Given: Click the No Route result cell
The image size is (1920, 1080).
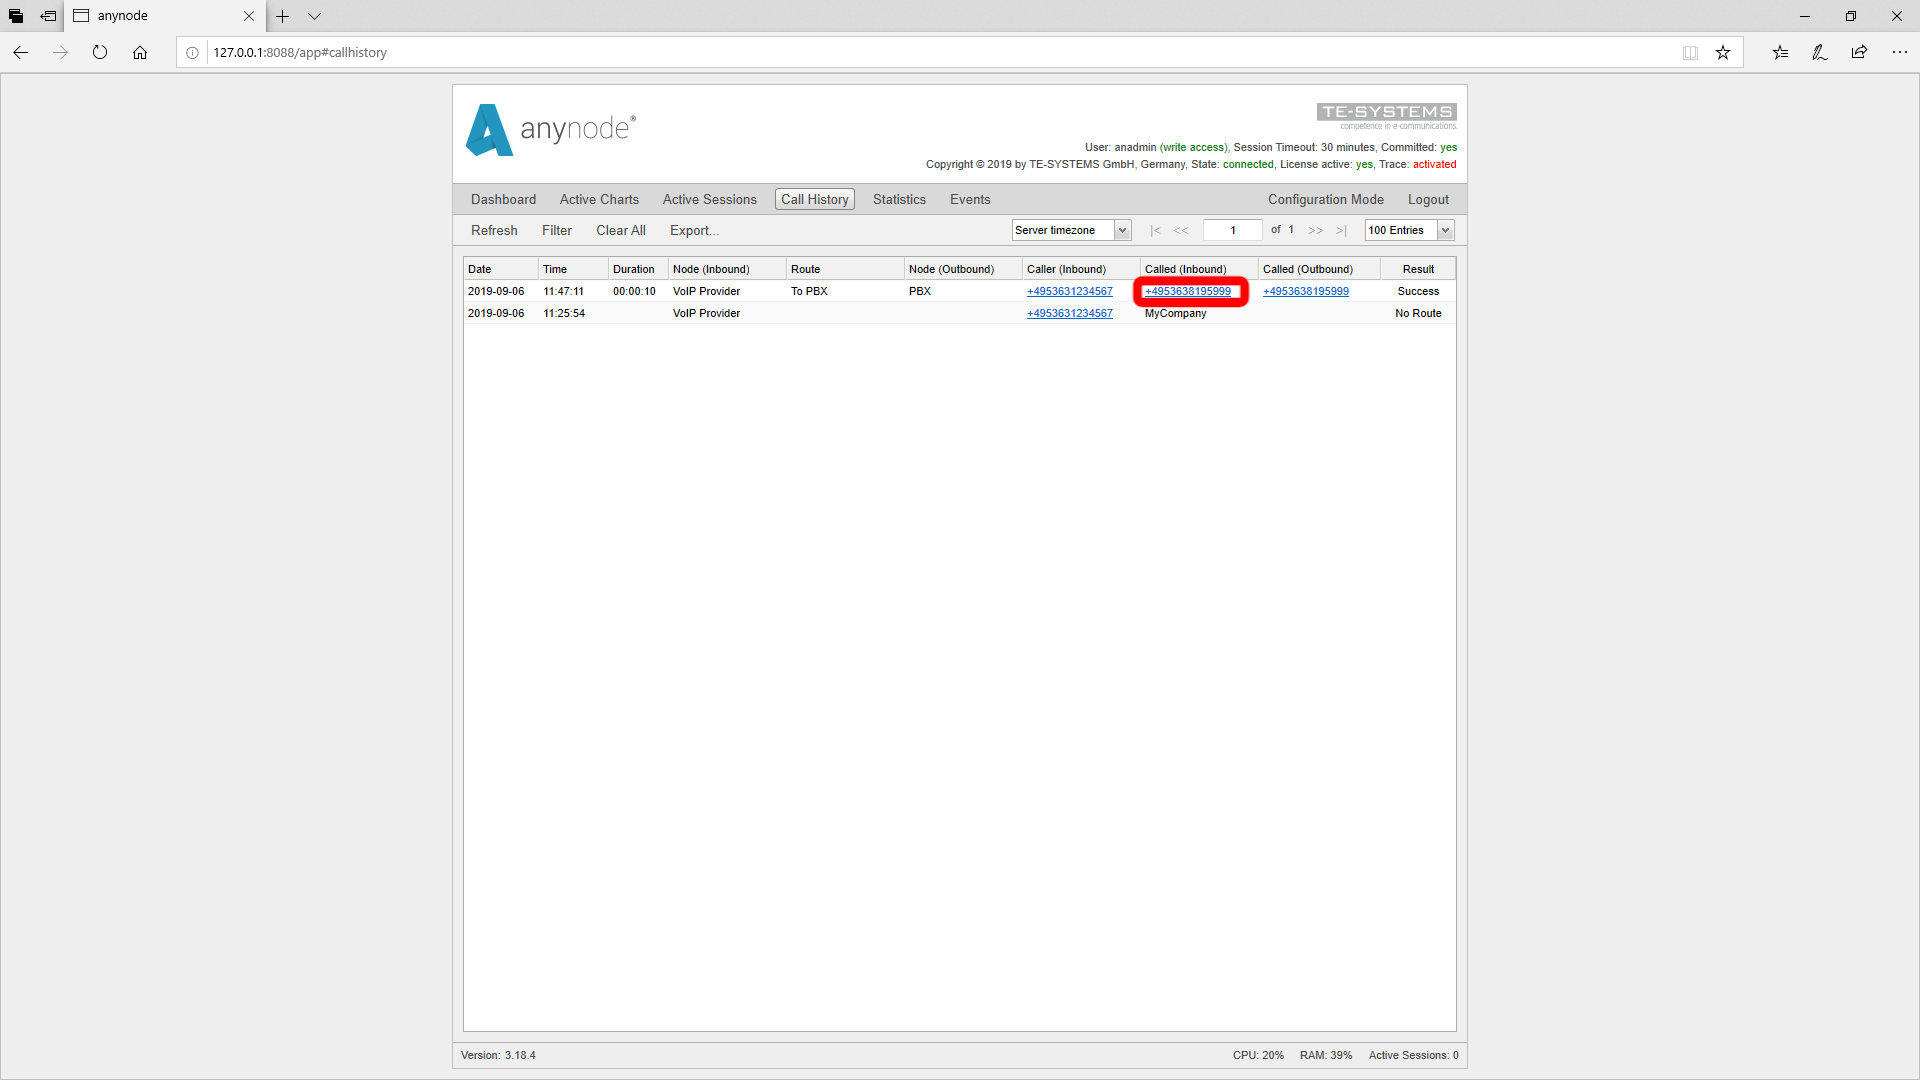Looking at the screenshot, I should 1418,313.
